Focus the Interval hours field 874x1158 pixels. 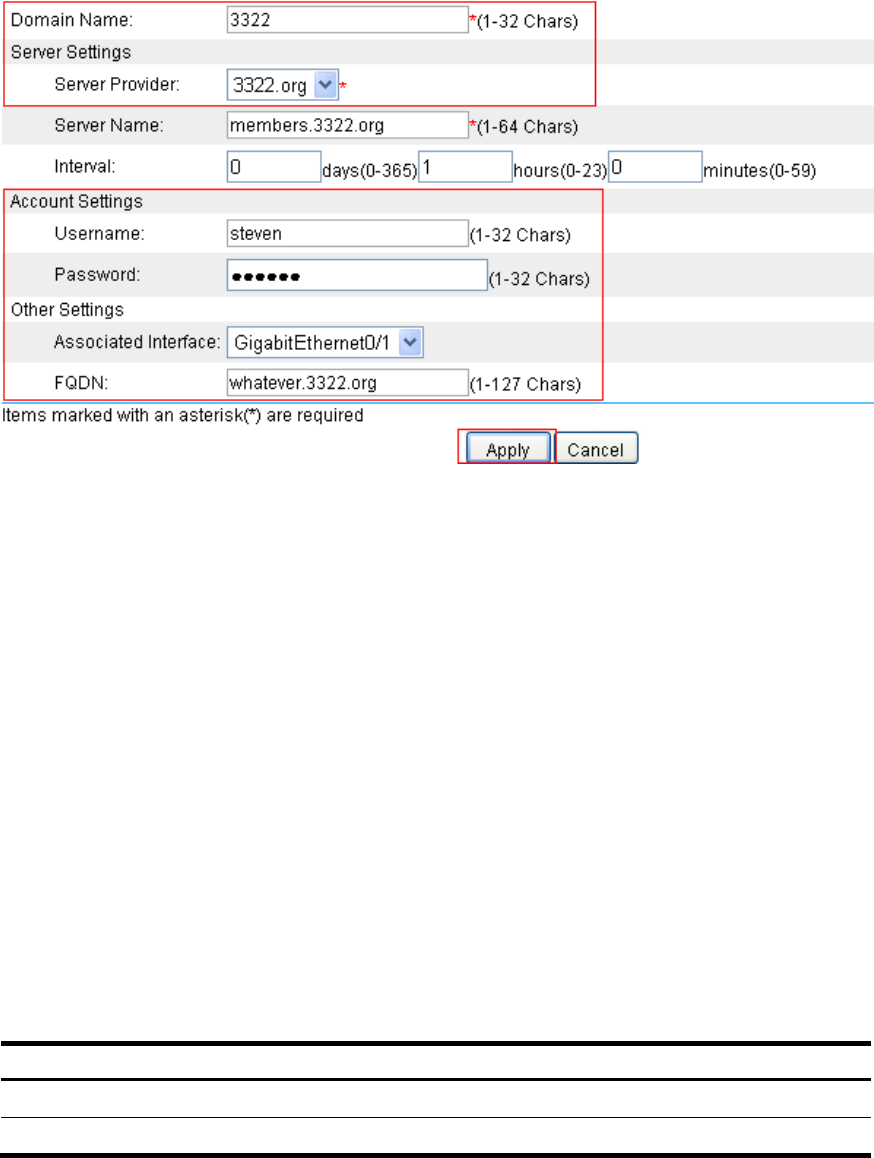[465, 167]
